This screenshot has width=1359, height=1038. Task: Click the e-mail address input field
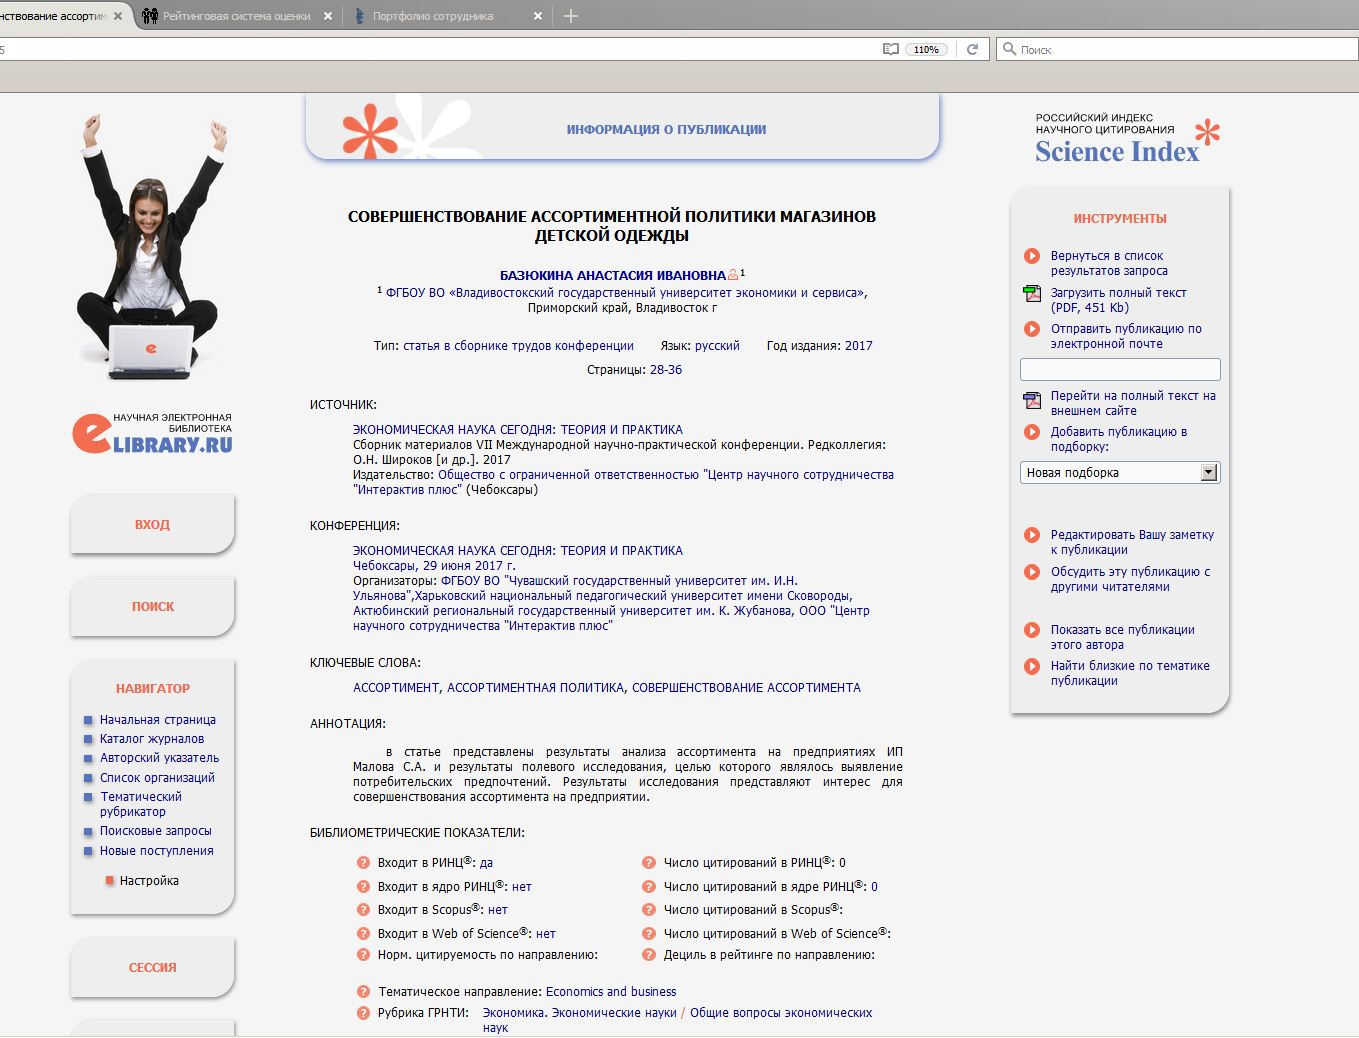pyautogui.click(x=1120, y=369)
